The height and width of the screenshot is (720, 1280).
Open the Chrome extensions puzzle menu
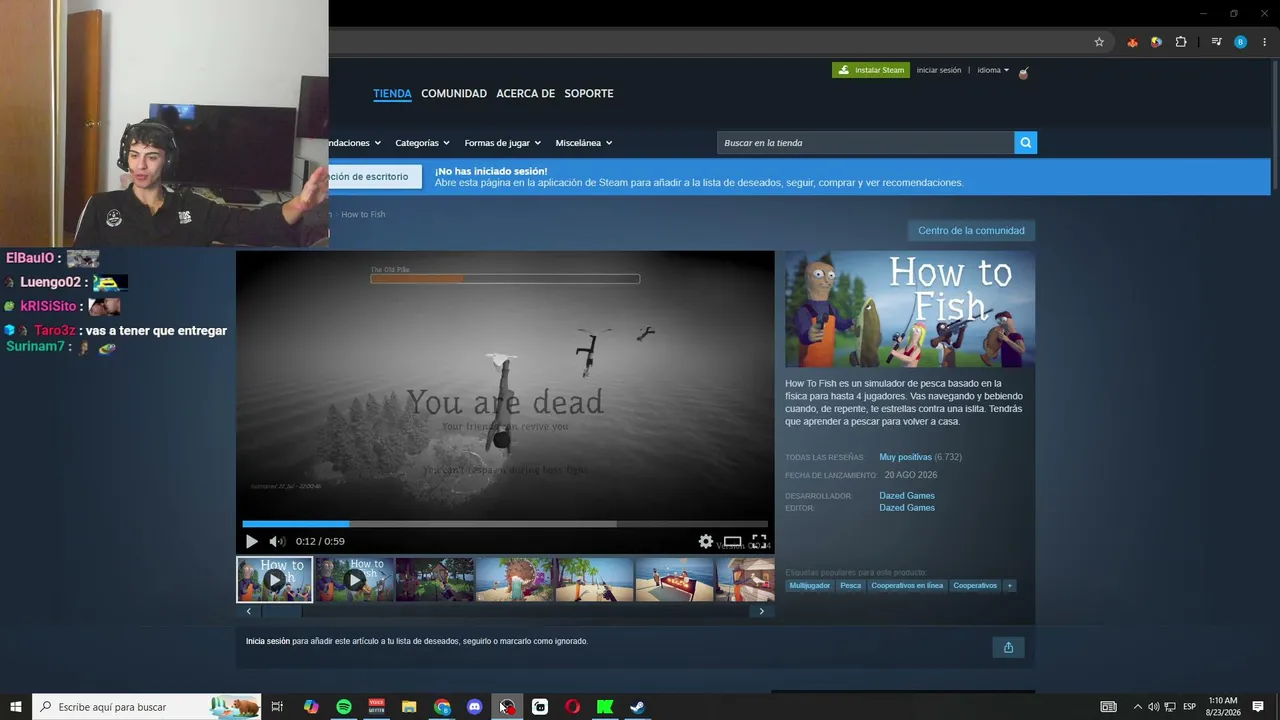click(x=1181, y=42)
